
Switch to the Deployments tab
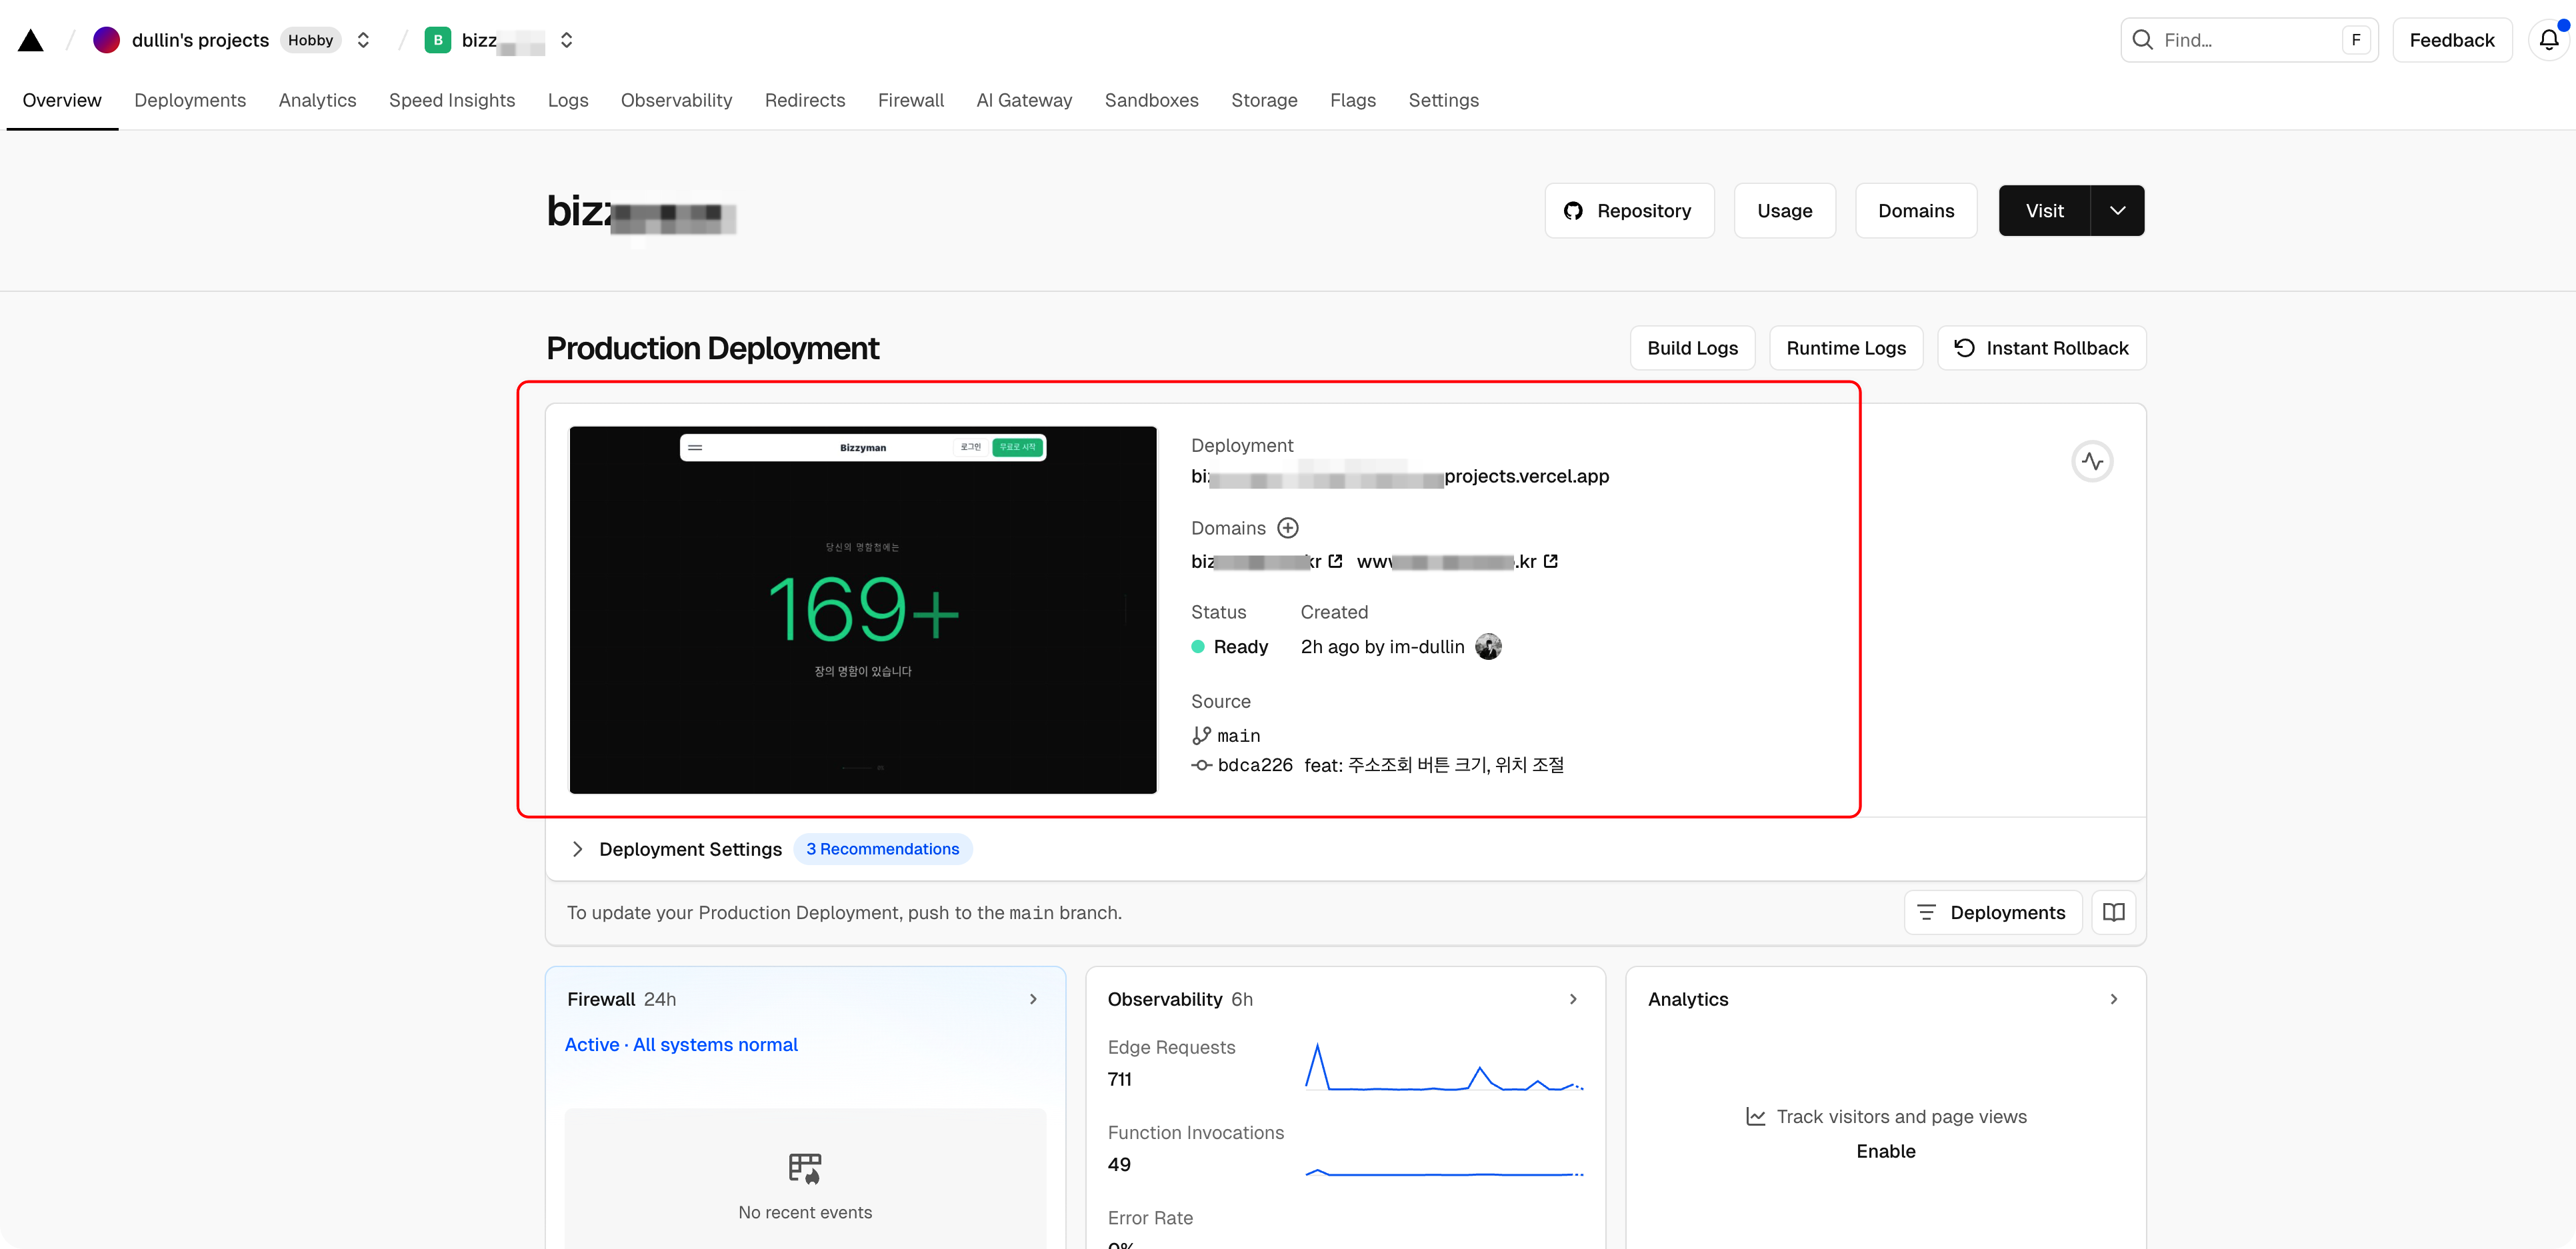pyautogui.click(x=190, y=100)
